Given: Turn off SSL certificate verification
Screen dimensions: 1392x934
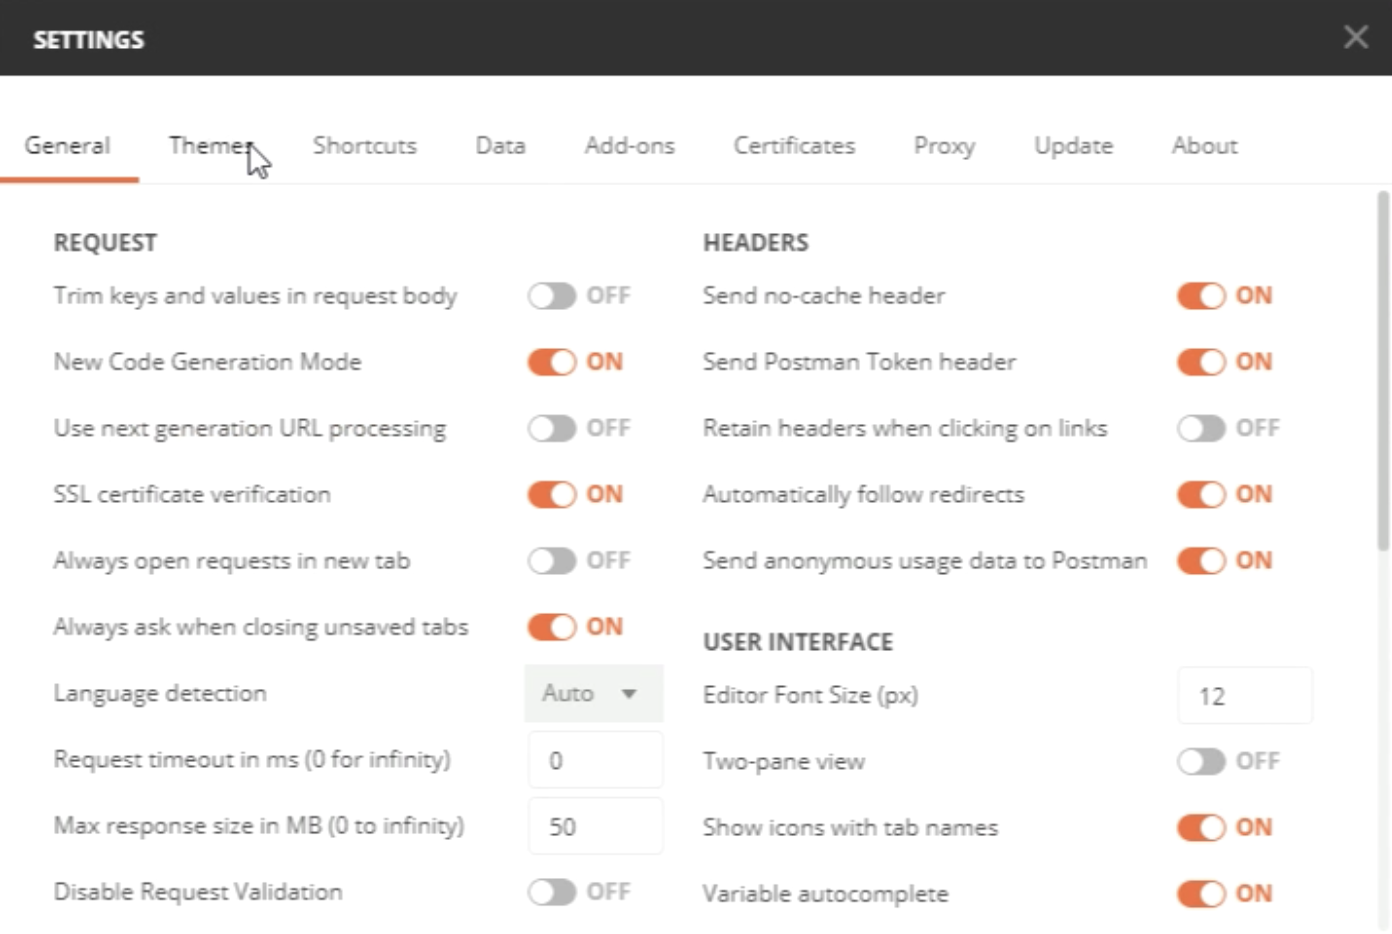Looking at the screenshot, I should [x=552, y=495].
